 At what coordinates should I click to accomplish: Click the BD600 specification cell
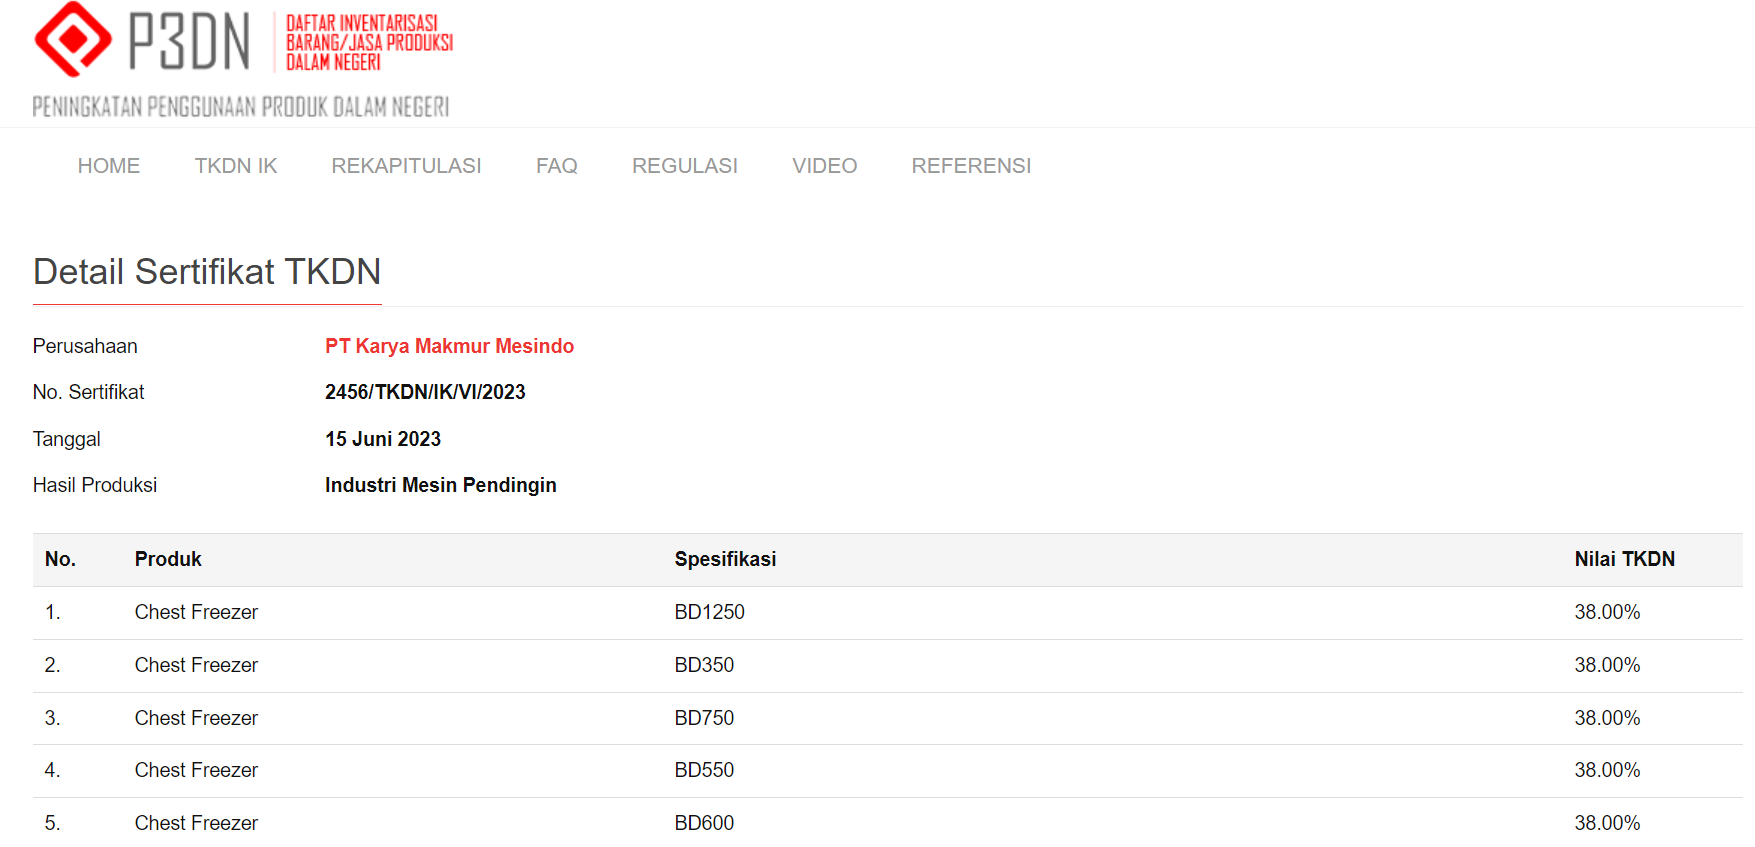point(704,823)
